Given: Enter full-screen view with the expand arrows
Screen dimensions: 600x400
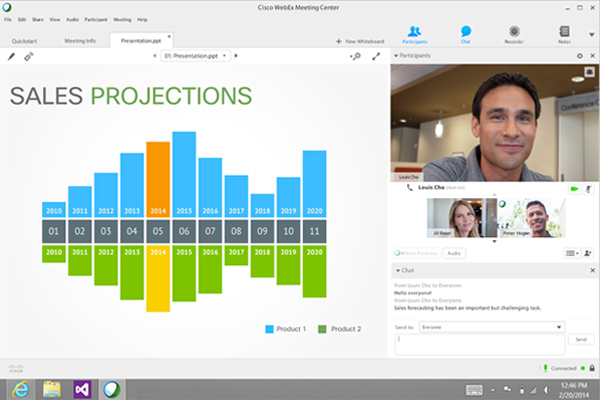Looking at the screenshot, I should point(377,57).
